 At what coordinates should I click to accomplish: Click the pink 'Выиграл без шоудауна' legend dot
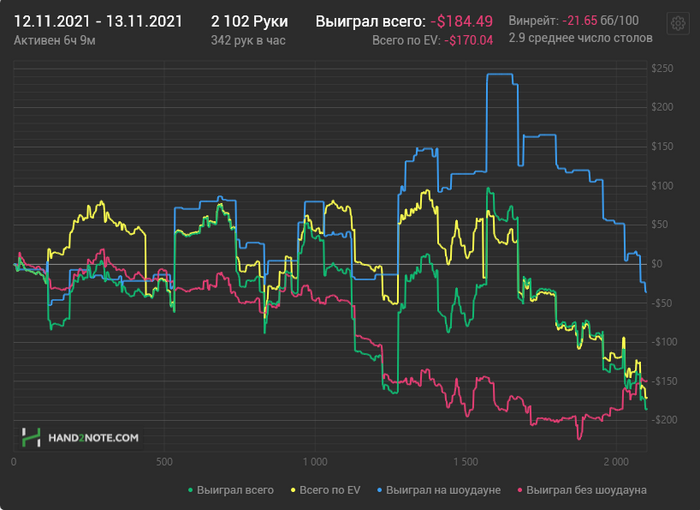(x=520, y=490)
